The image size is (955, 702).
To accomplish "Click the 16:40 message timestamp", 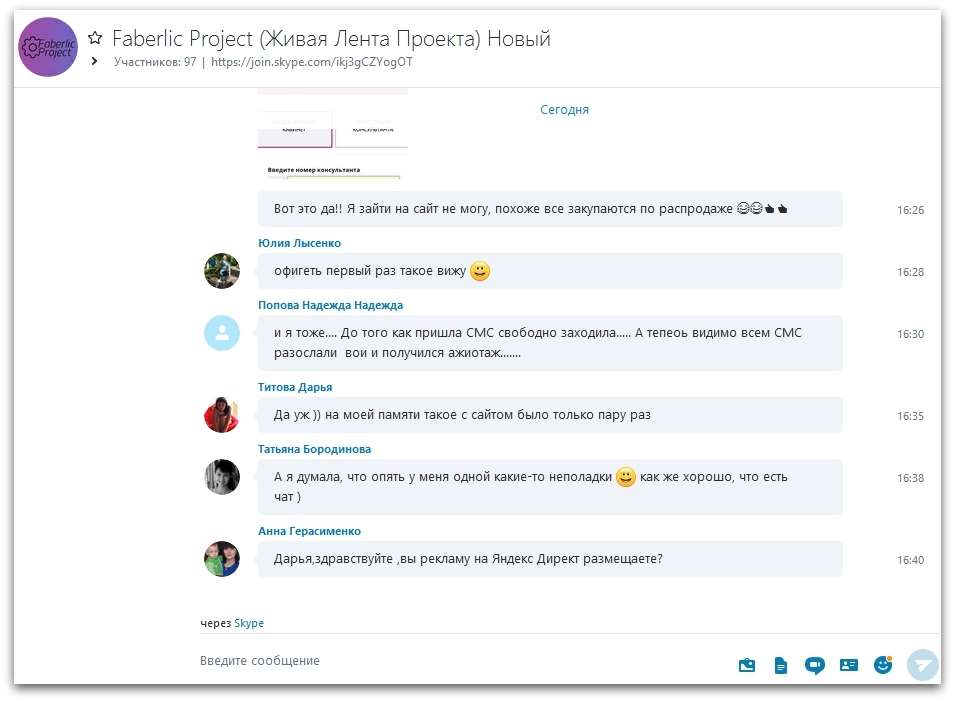I will [x=910, y=560].
